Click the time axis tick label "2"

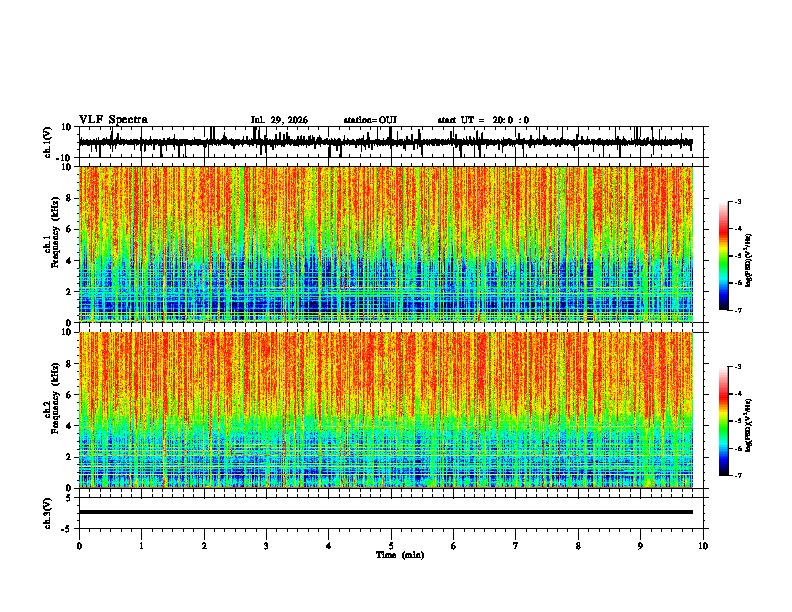pos(204,546)
